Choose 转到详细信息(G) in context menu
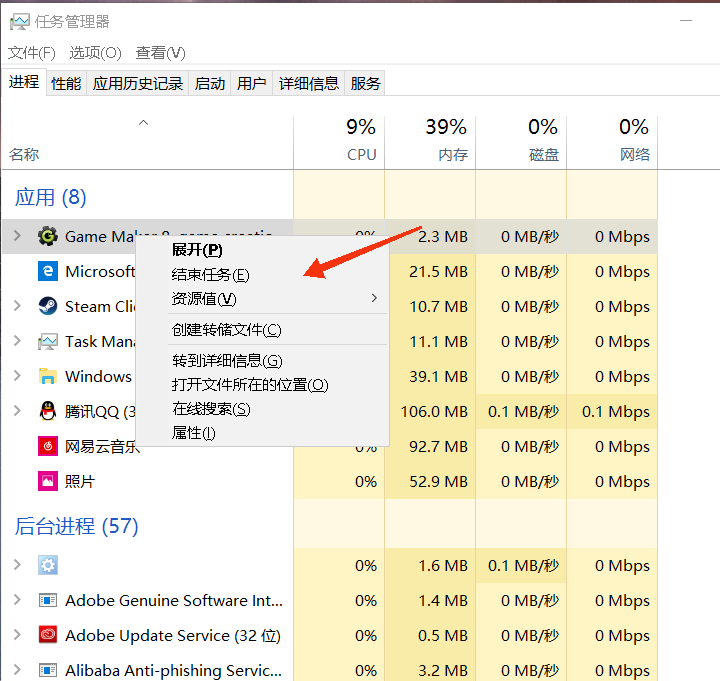Image resolution: width=720 pixels, height=681 pixels. pyautogui.click(x=263, y=361)
